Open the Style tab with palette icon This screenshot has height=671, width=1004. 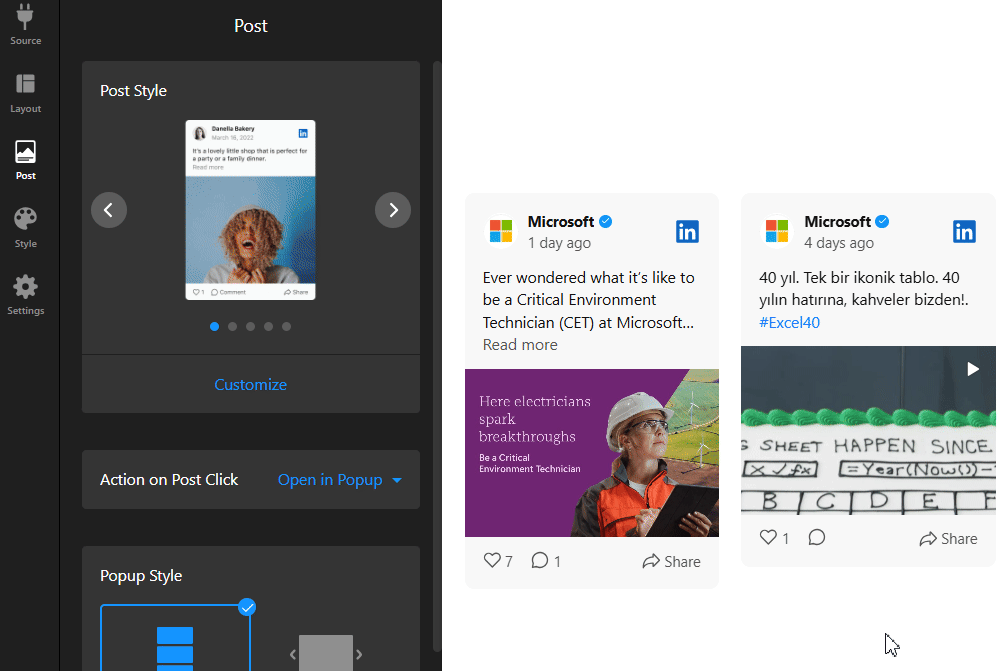click(26, 228)
